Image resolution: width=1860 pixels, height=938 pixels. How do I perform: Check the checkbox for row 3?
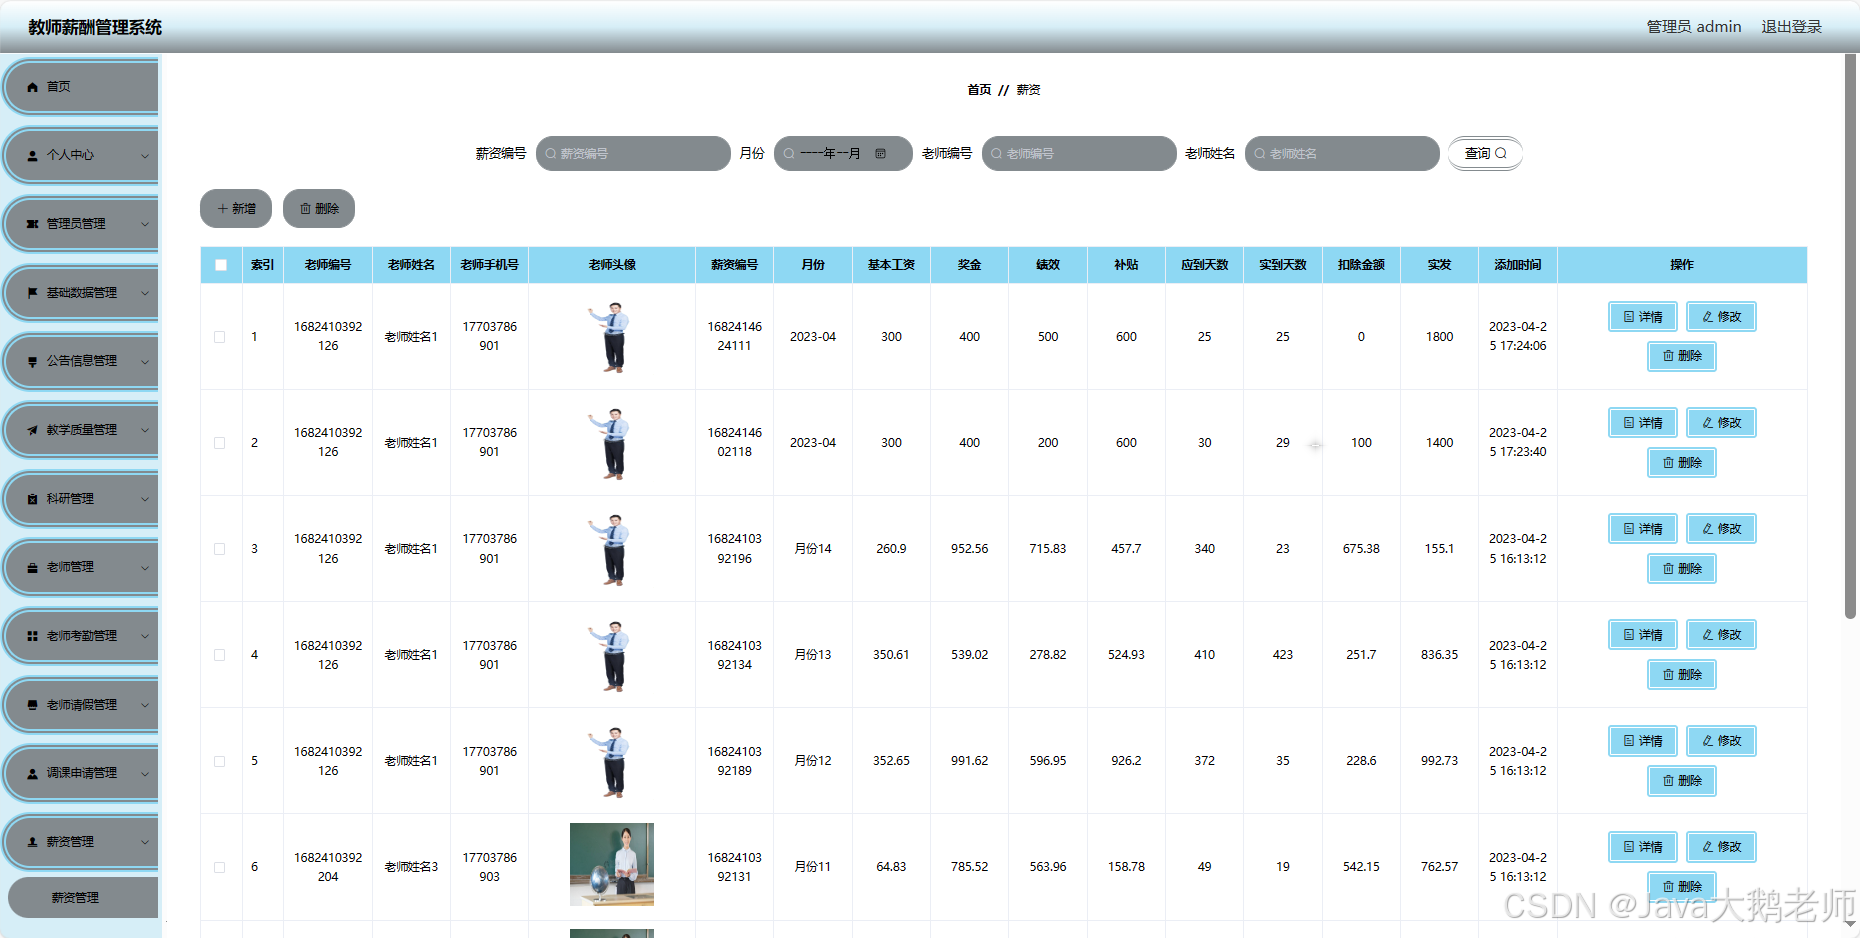click(x=219, y=549)
